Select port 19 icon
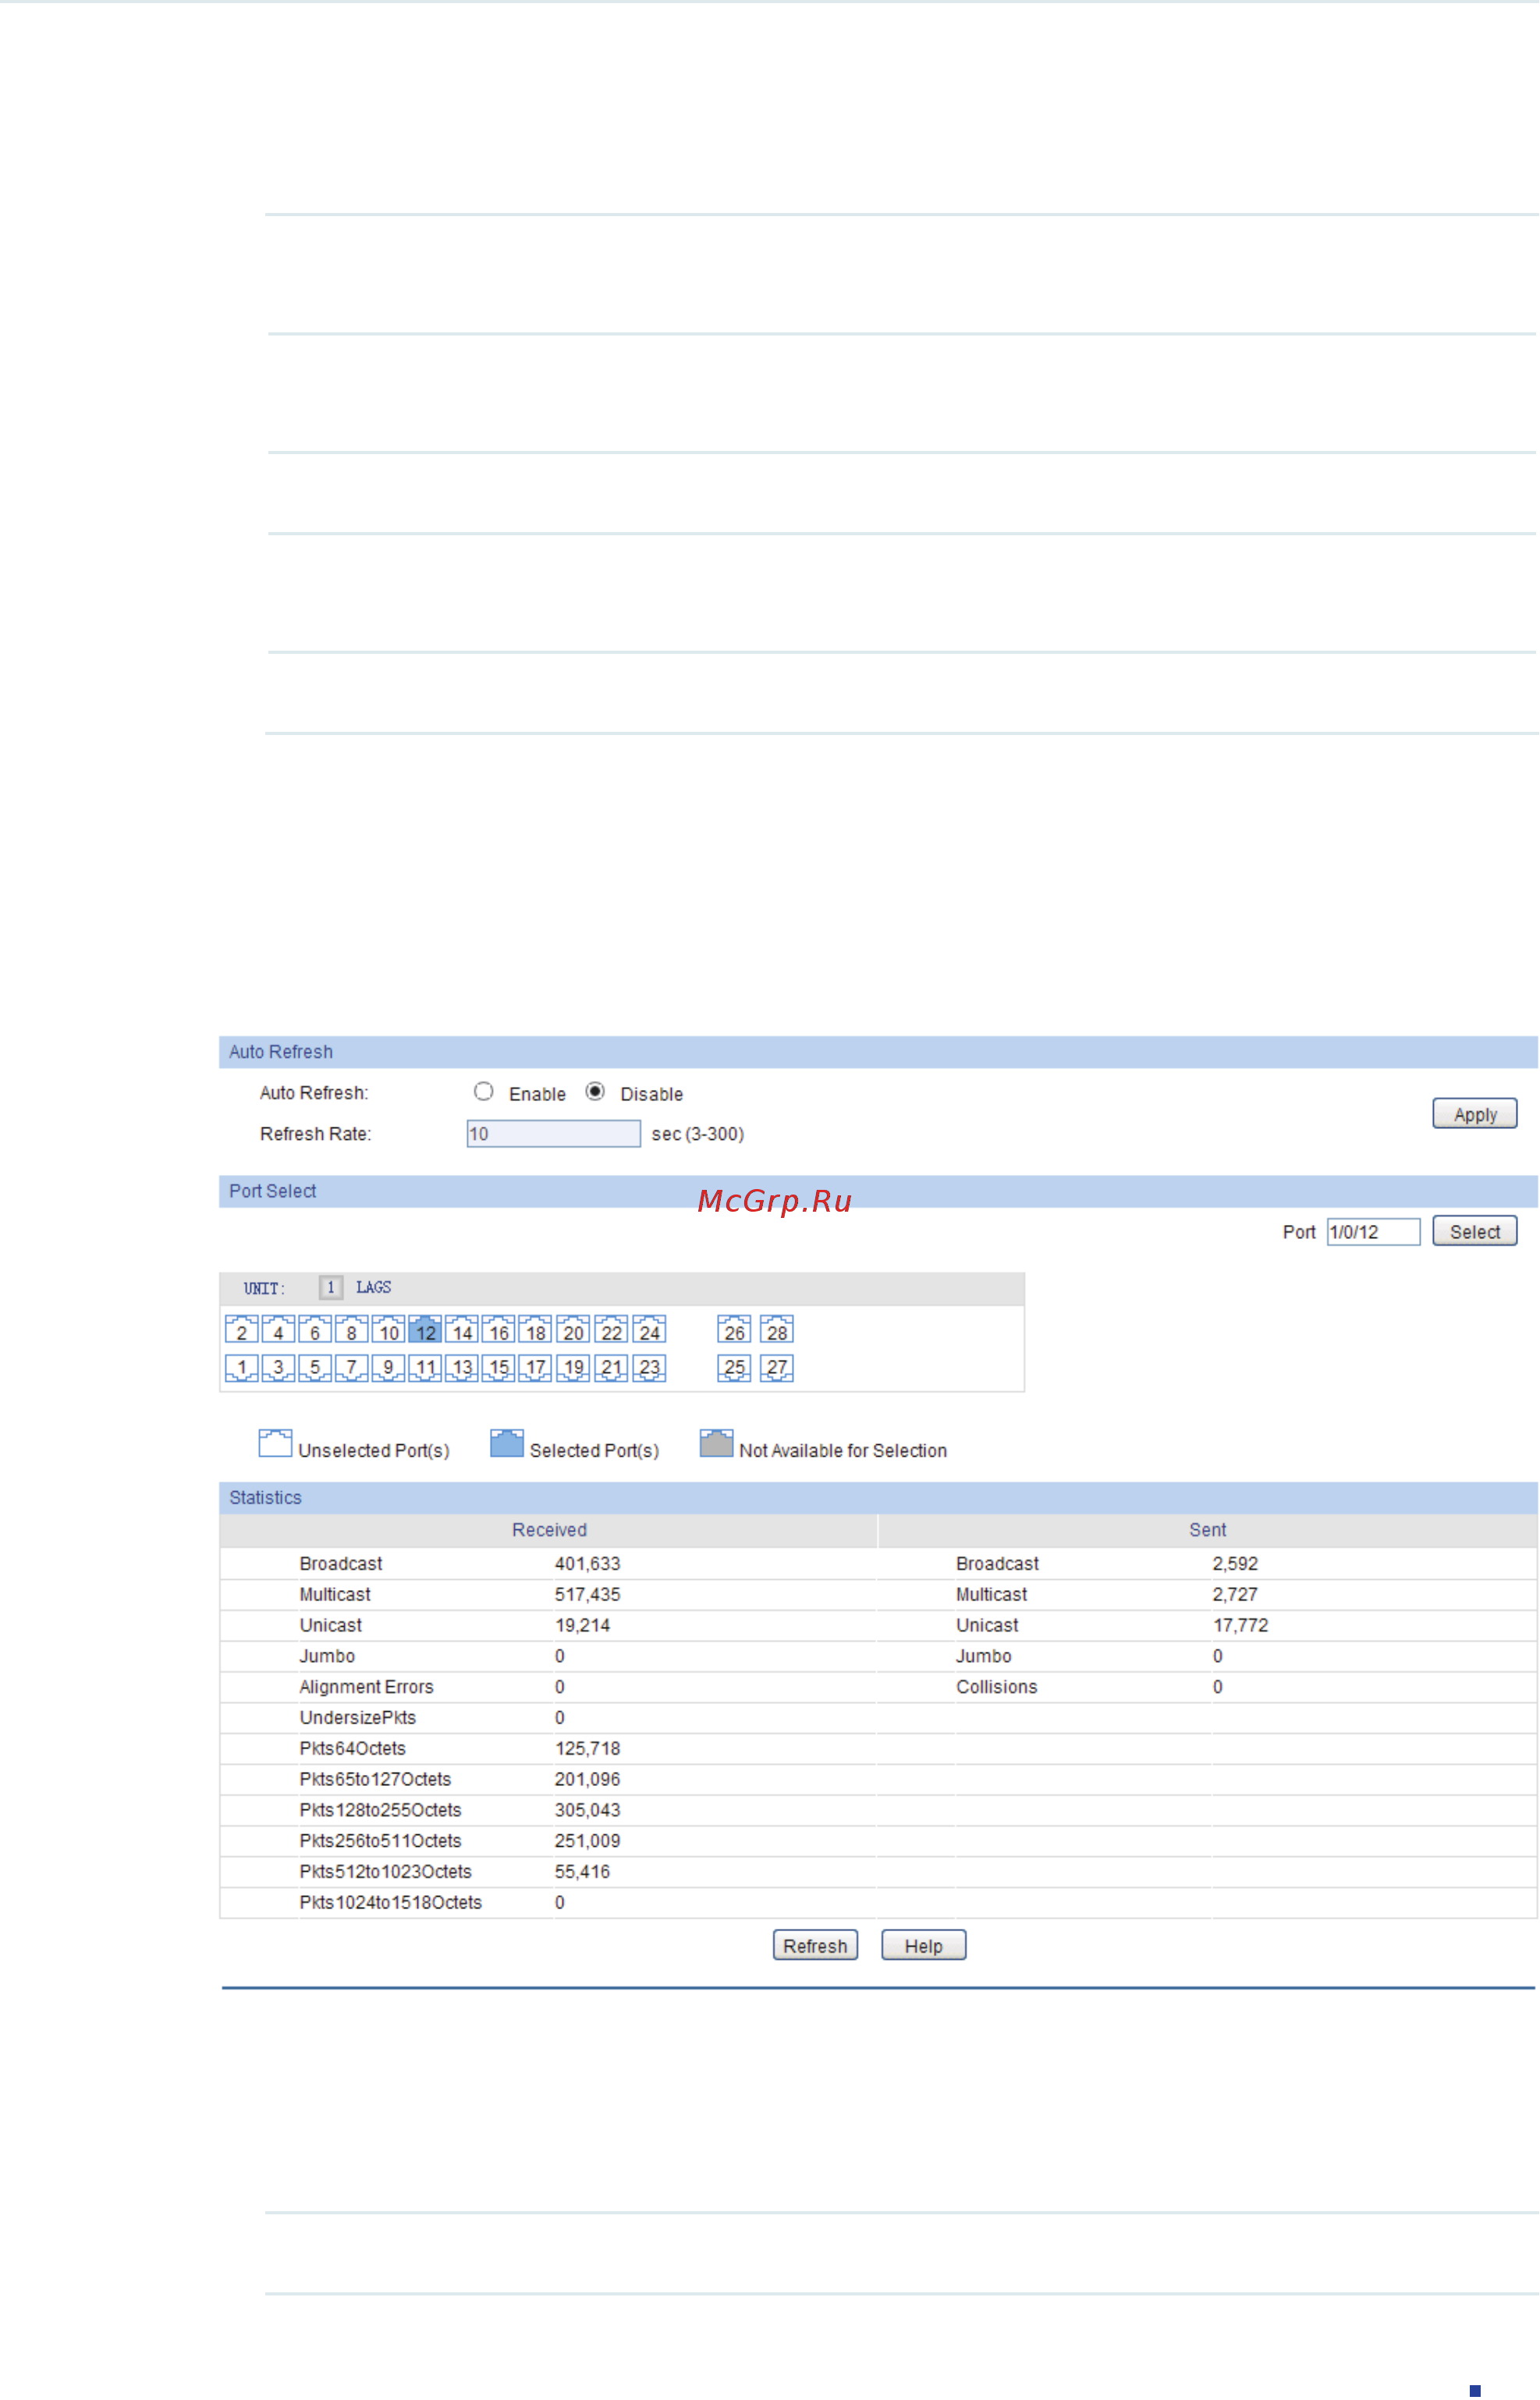 click(573, 1368)
